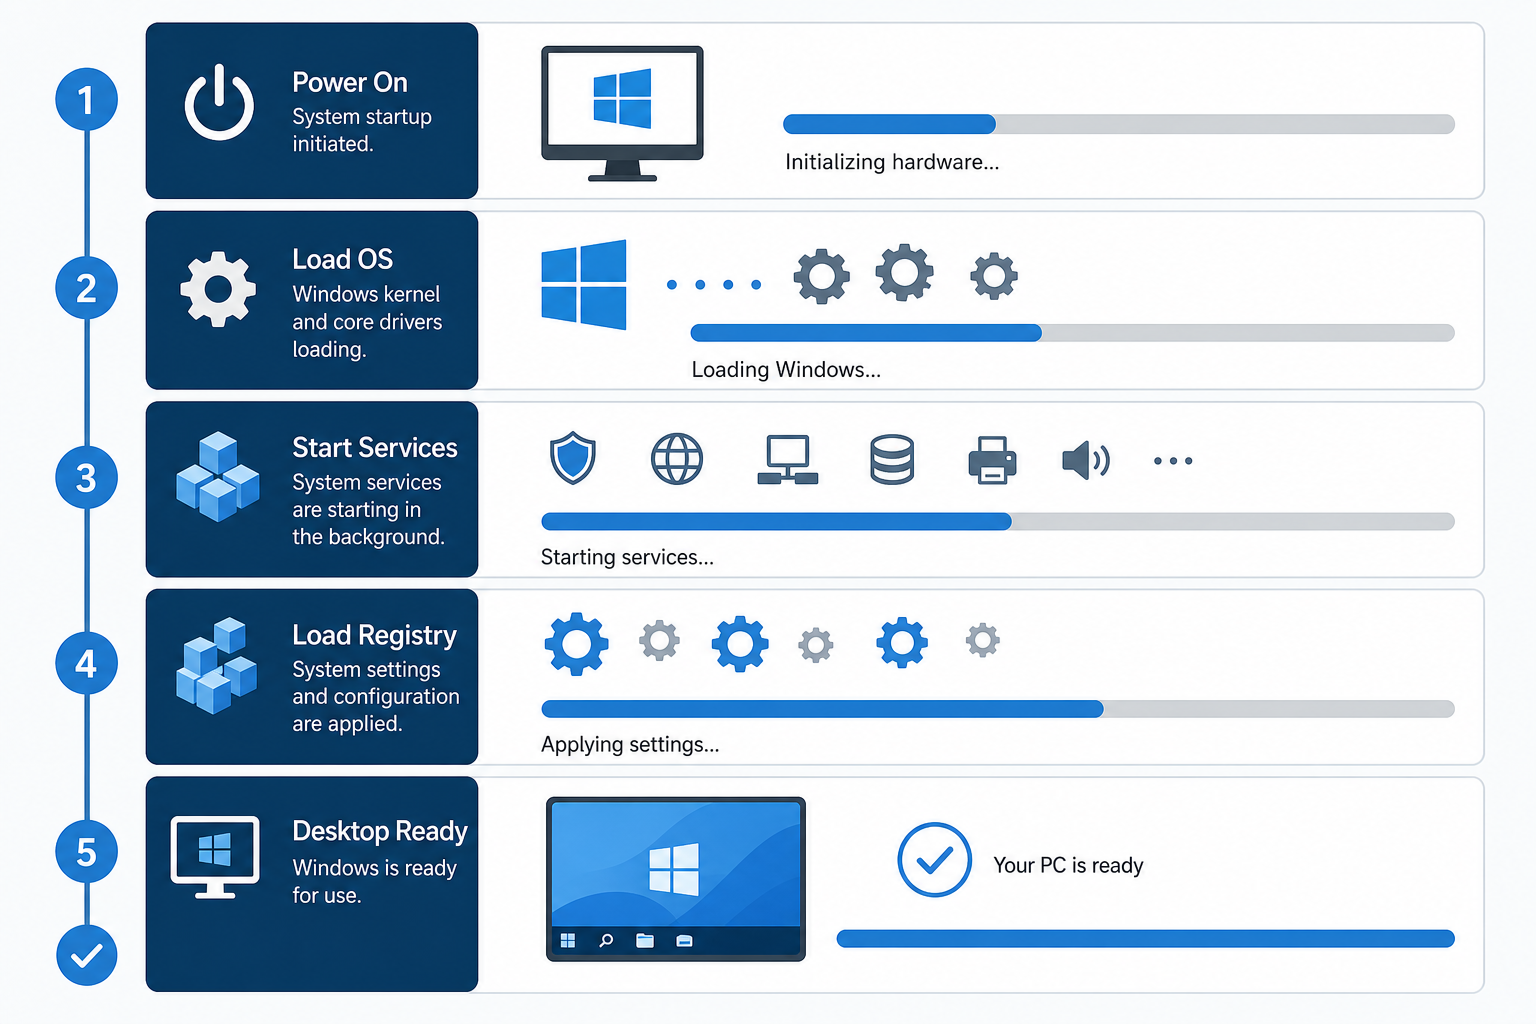
Task: Click the checkmark circle ending the step timeline
Action: (x=87, y=955)
